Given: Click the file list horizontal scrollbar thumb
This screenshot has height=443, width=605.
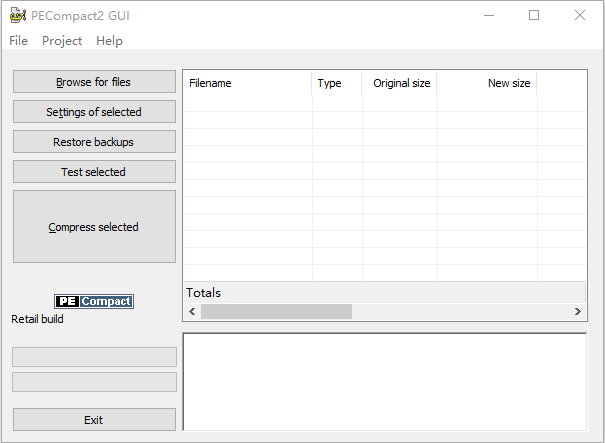Looking at the screenshot, I should coord(276,311).
